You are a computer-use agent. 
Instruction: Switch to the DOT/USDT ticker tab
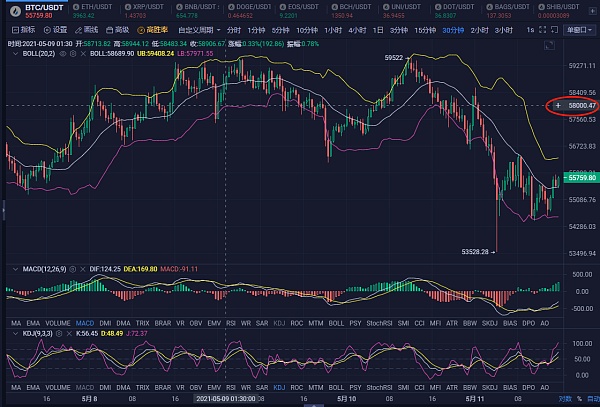click(455, 11)
